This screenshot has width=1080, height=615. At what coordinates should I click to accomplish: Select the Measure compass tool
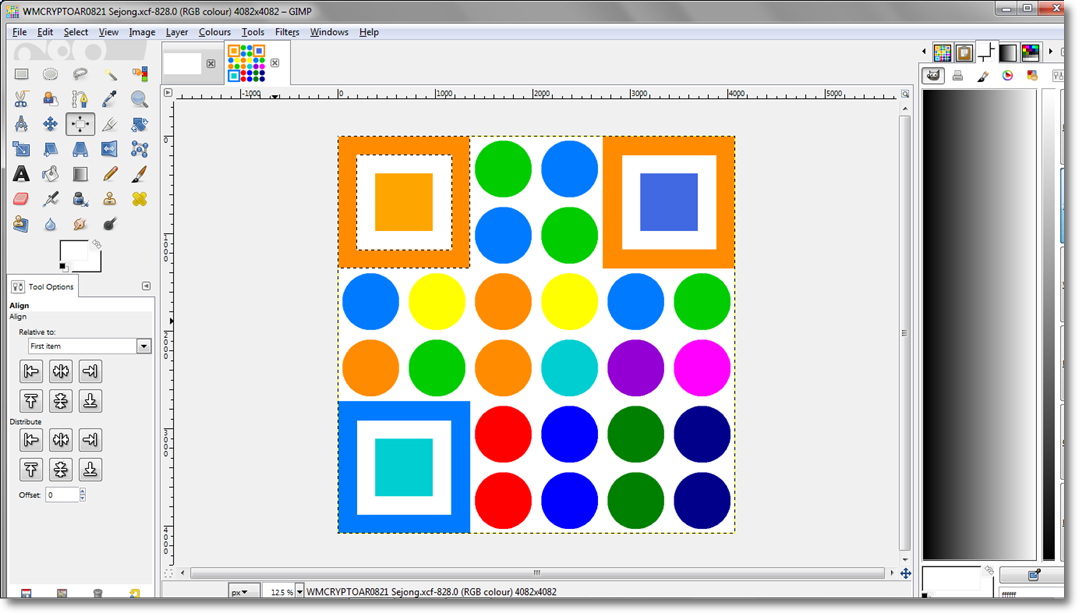point(21,124)
